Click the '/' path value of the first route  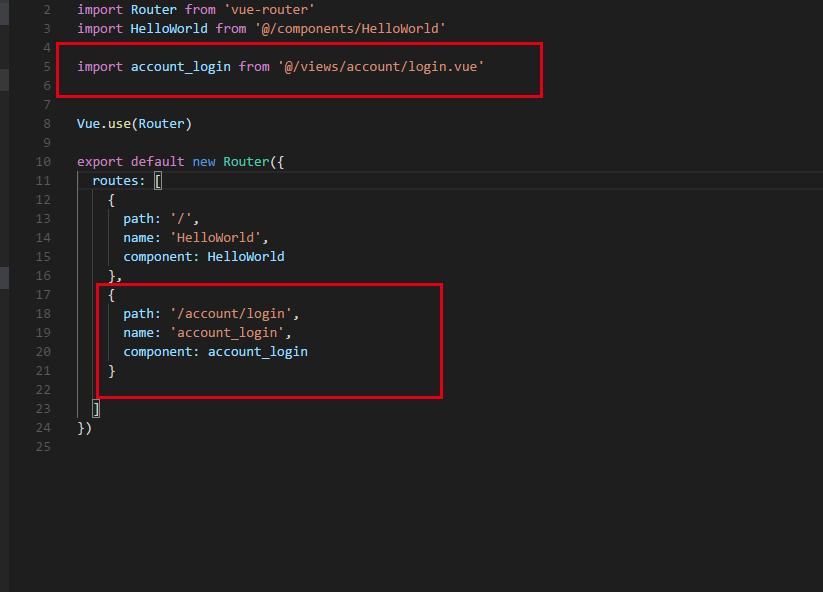188,219
